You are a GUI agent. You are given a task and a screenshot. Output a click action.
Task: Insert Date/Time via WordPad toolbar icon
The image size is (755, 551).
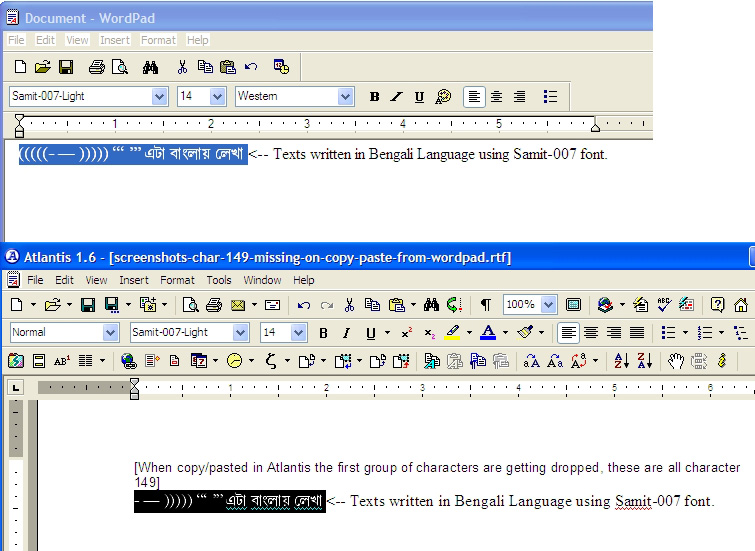pyautogui.click(x=281, y=66)
